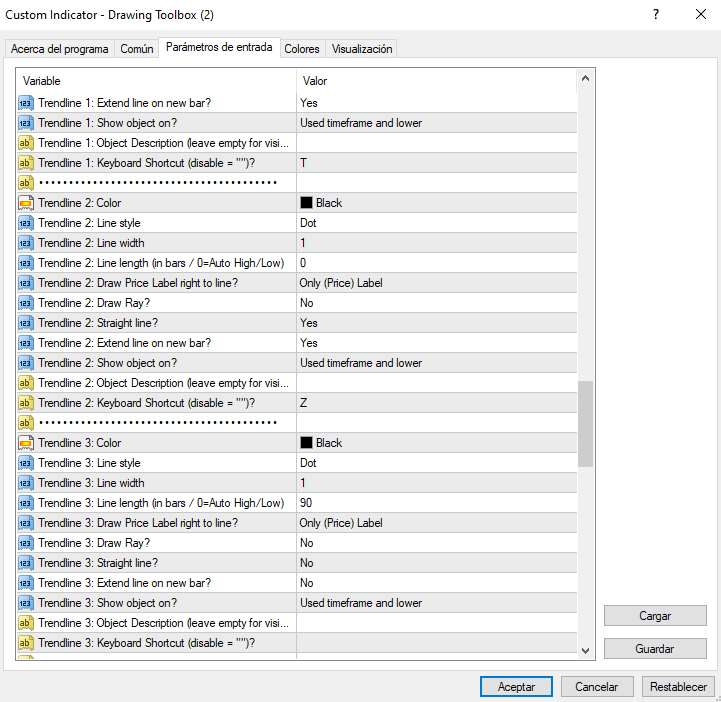Open Trendline 2 Line style value Dot

pos(436,223)
